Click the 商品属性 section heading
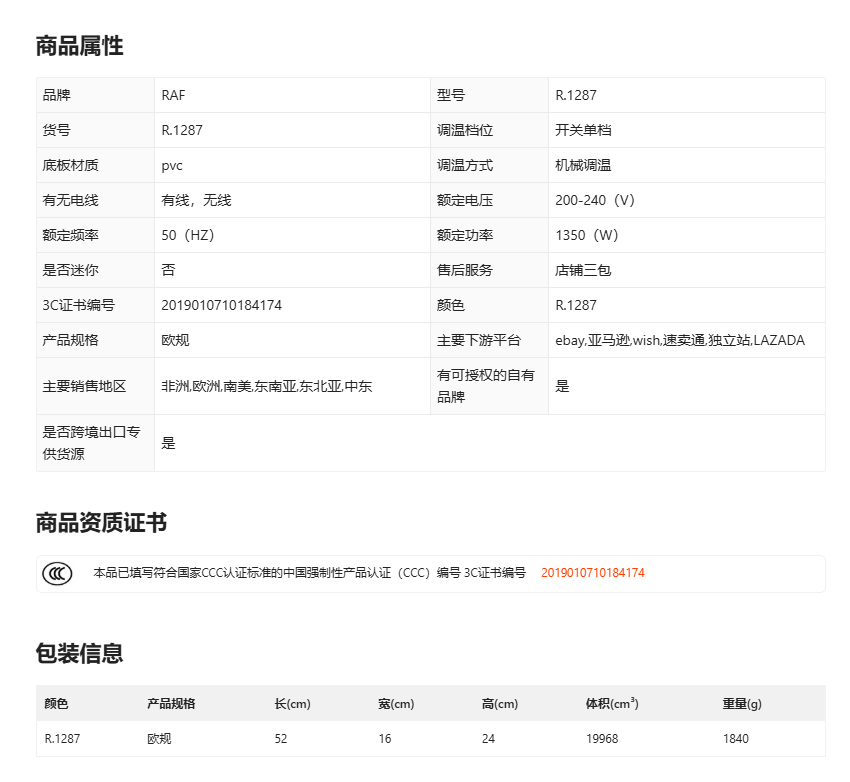 point(79,46)
